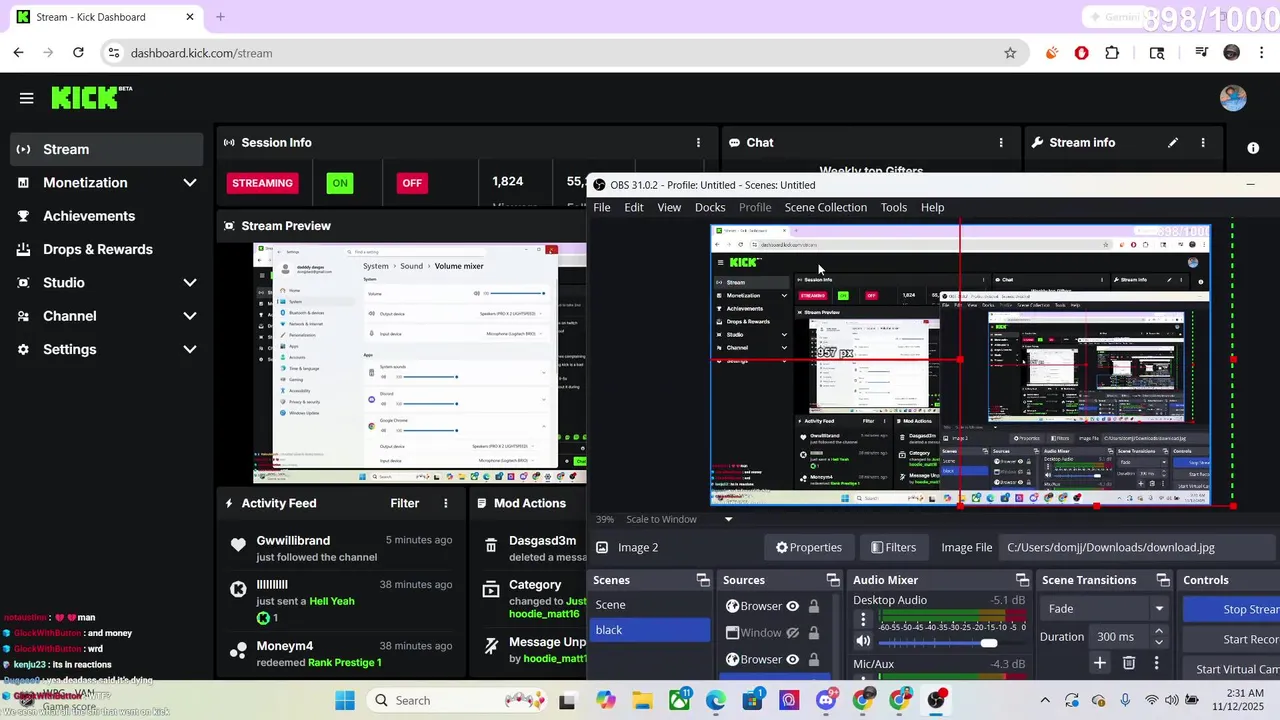Expand the Channel sidebar section
This screenshot has width=1280, height=720.
[x=190, y=316]
